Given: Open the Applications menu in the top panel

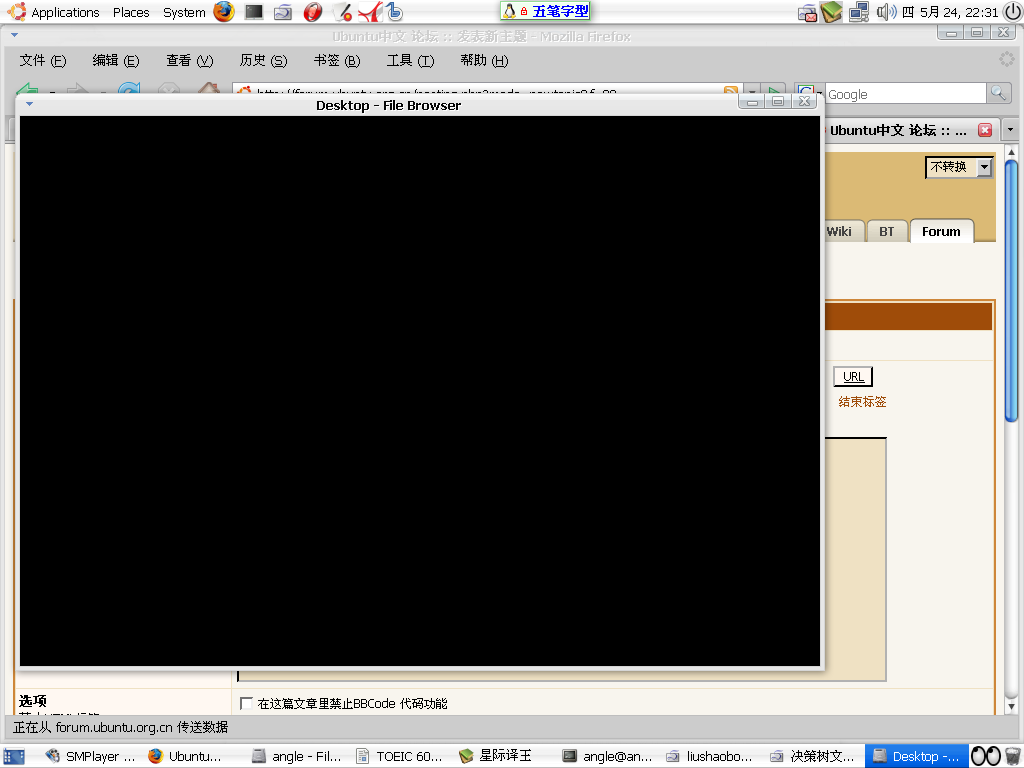Looking at the screenshot, I should [x=54, y=12].
